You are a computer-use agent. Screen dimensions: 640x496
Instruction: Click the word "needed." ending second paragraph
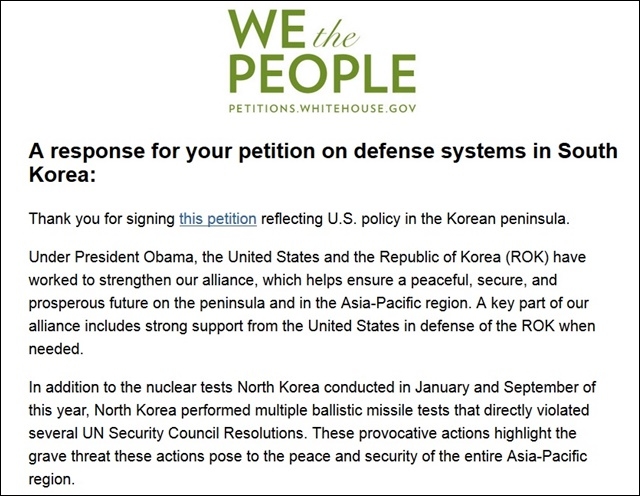(x=56, y=349)
